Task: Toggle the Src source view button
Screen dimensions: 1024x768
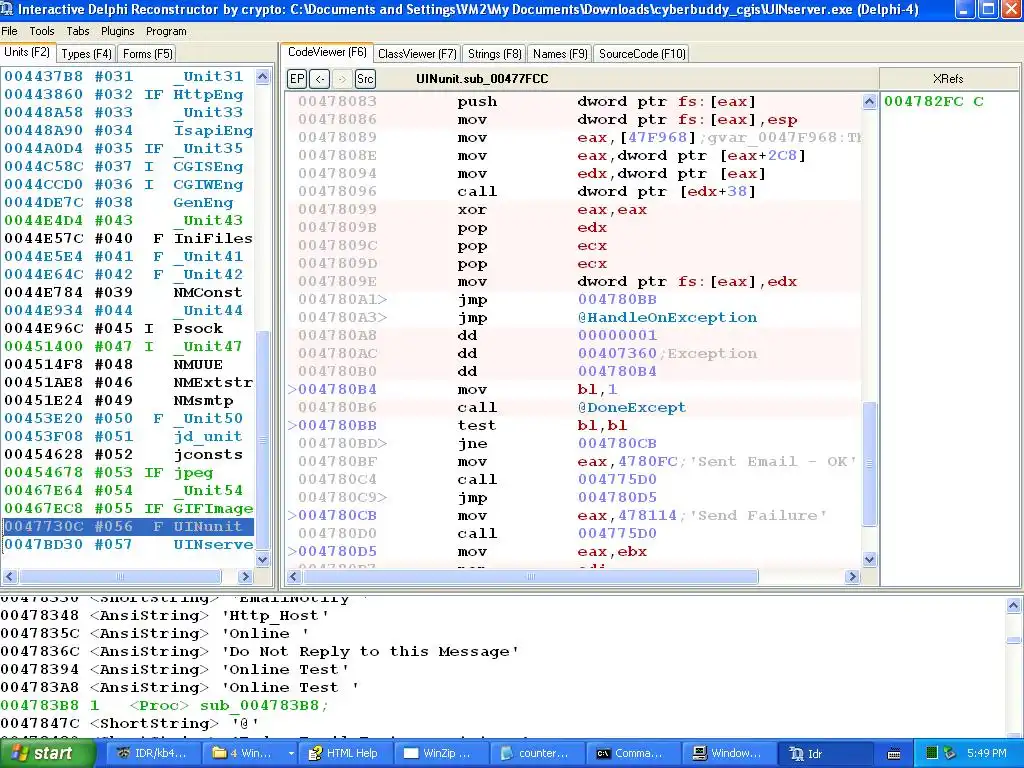Action: pyautogui.click(x=365, y=79)
